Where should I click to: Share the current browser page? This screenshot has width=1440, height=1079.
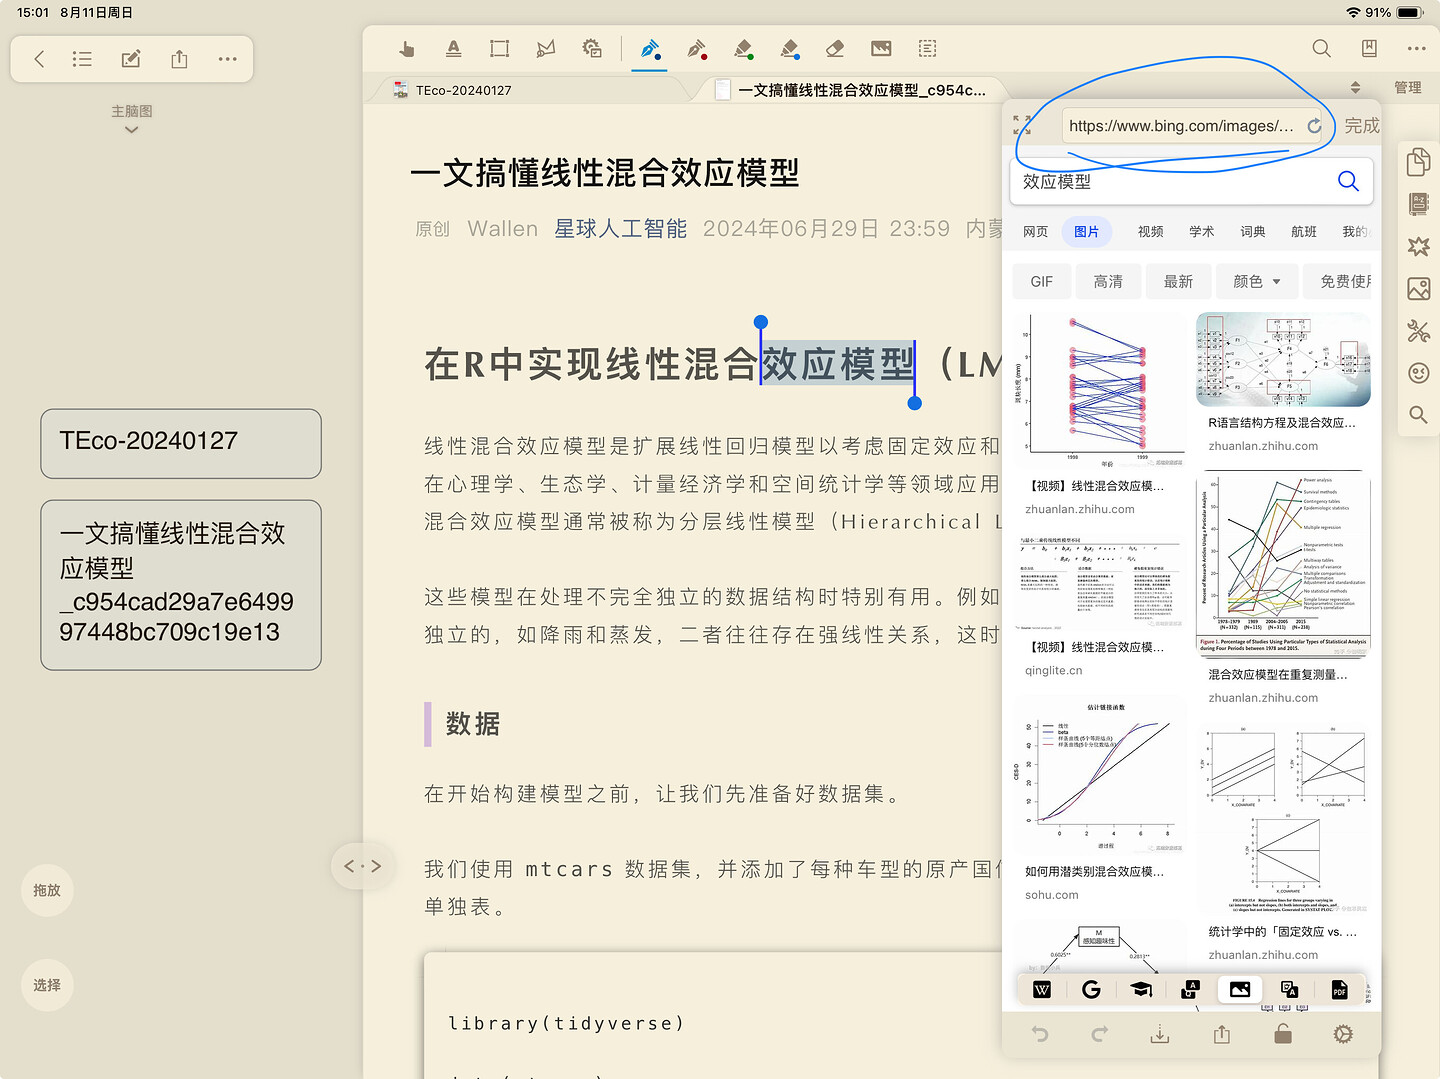[1222, 1034]
